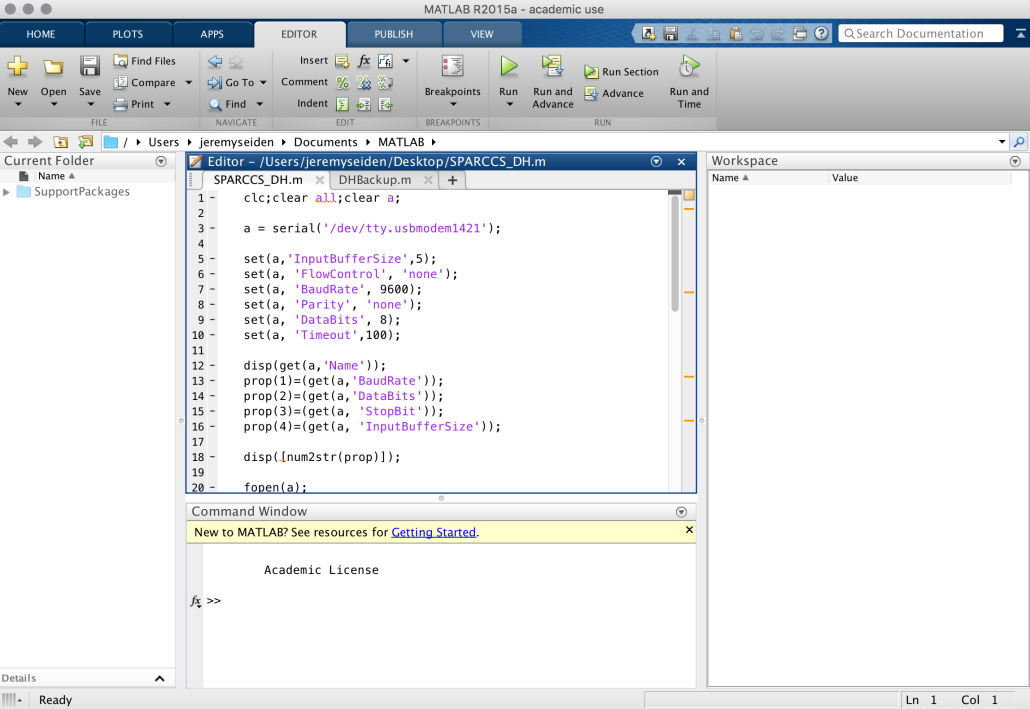Toggle breakpoint dash on line 18
The width and height of the screenshot is (1030, 709).
tap(212, 457)
